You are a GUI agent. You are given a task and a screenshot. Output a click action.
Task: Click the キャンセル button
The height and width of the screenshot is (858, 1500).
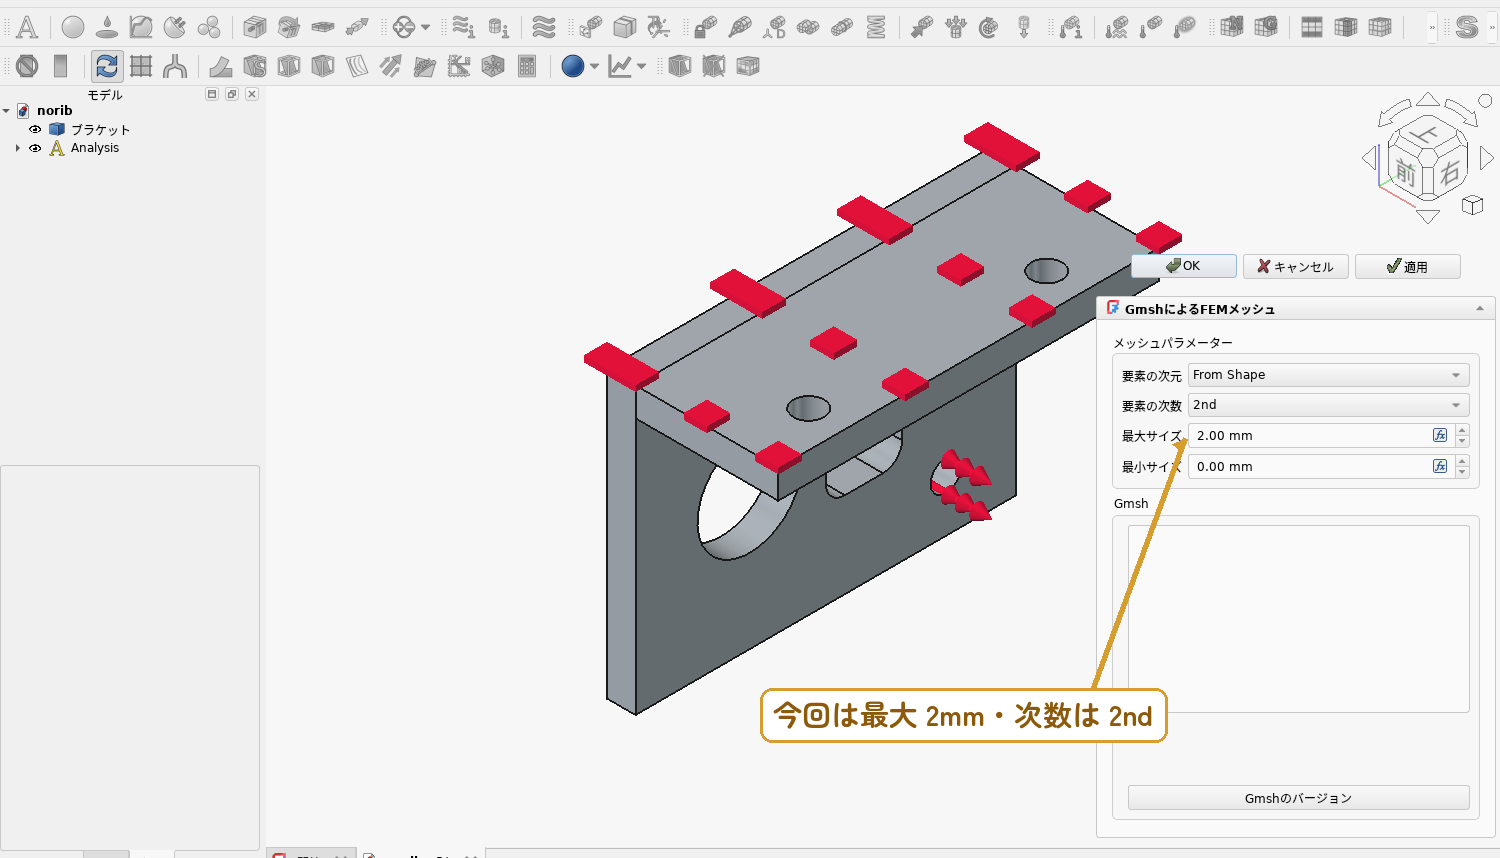(1296, 267)
